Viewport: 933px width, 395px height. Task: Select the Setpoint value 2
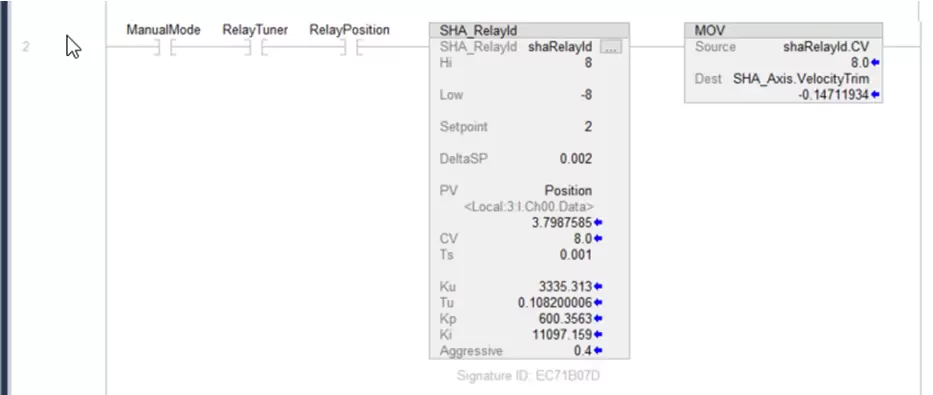click(x=588, y=127)
